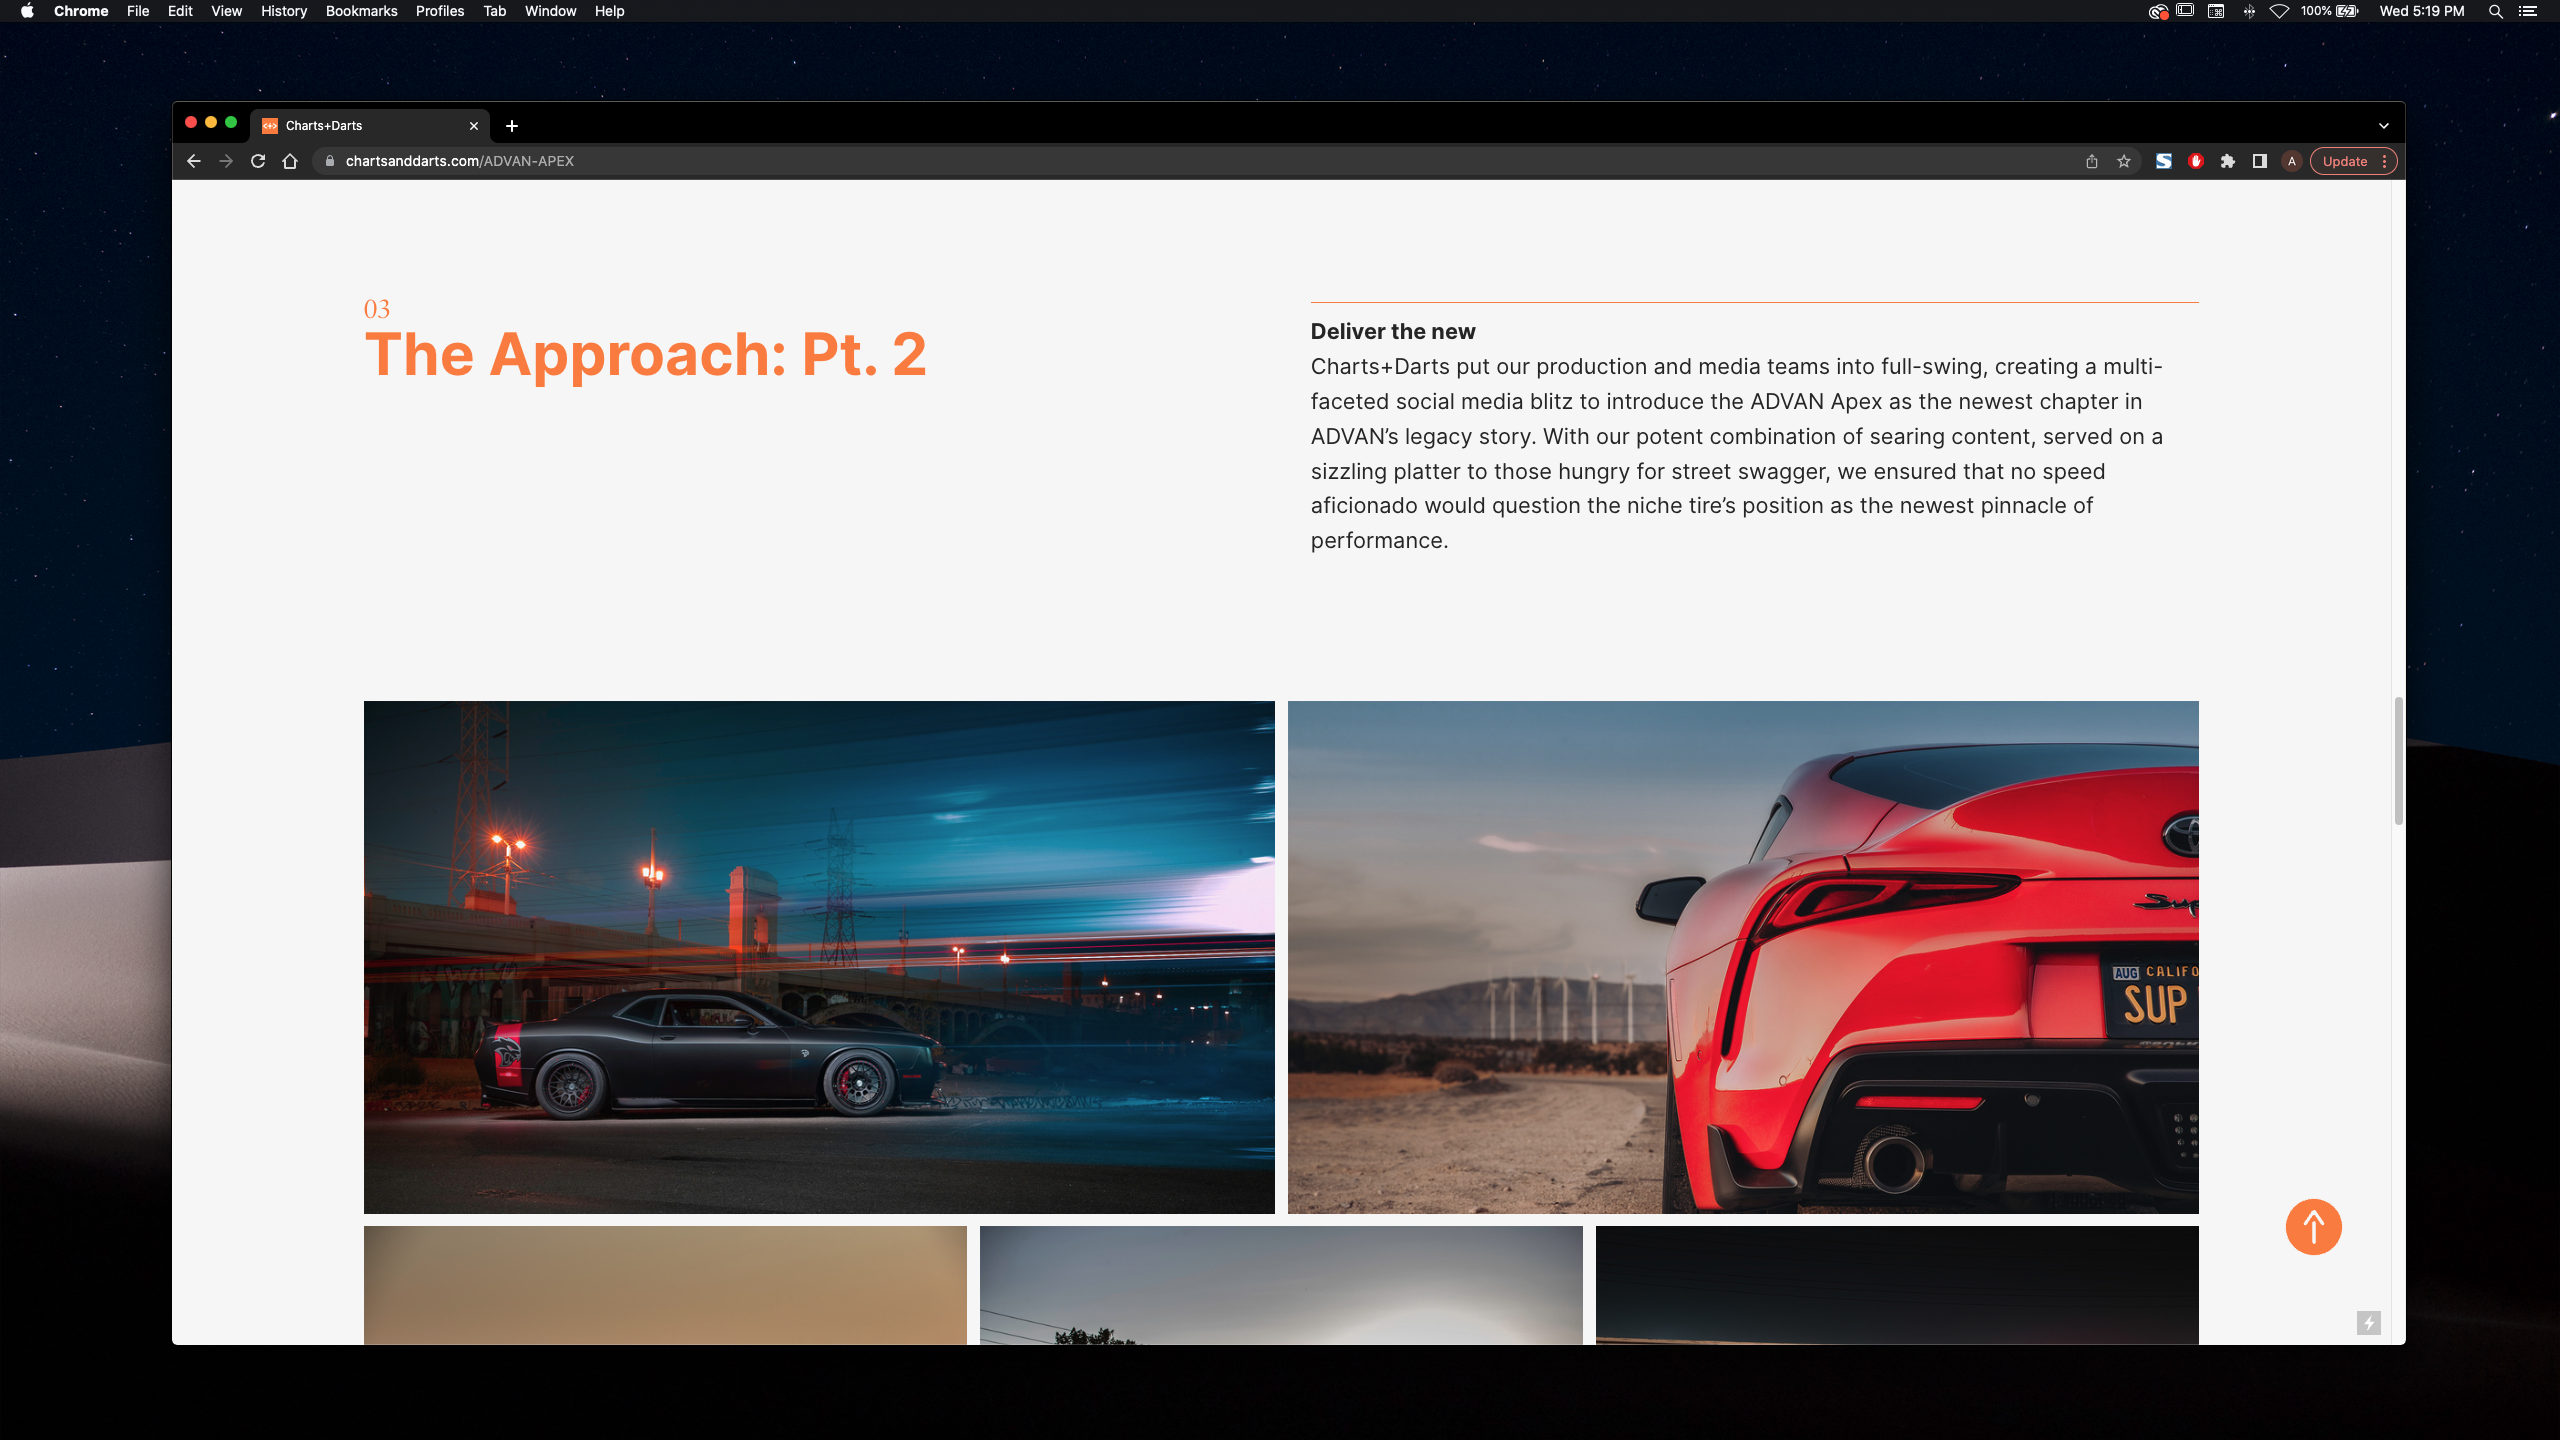
Task: Open the Window menu
Action: [x=551, y=11]
